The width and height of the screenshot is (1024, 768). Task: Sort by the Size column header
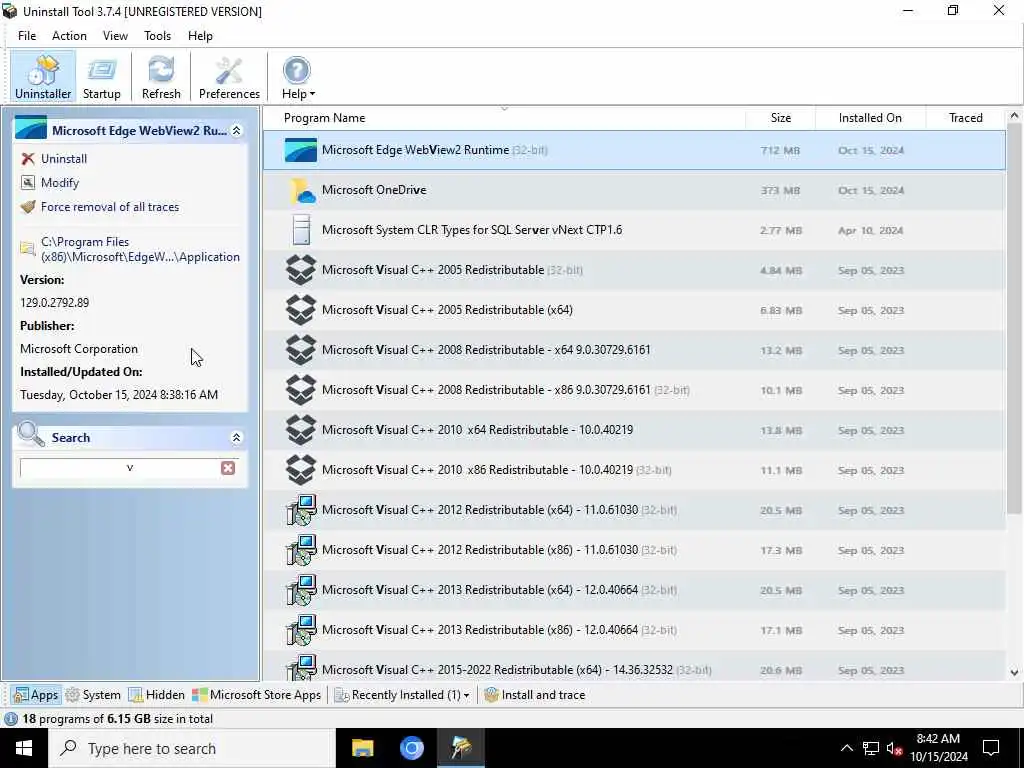(780, 118)
